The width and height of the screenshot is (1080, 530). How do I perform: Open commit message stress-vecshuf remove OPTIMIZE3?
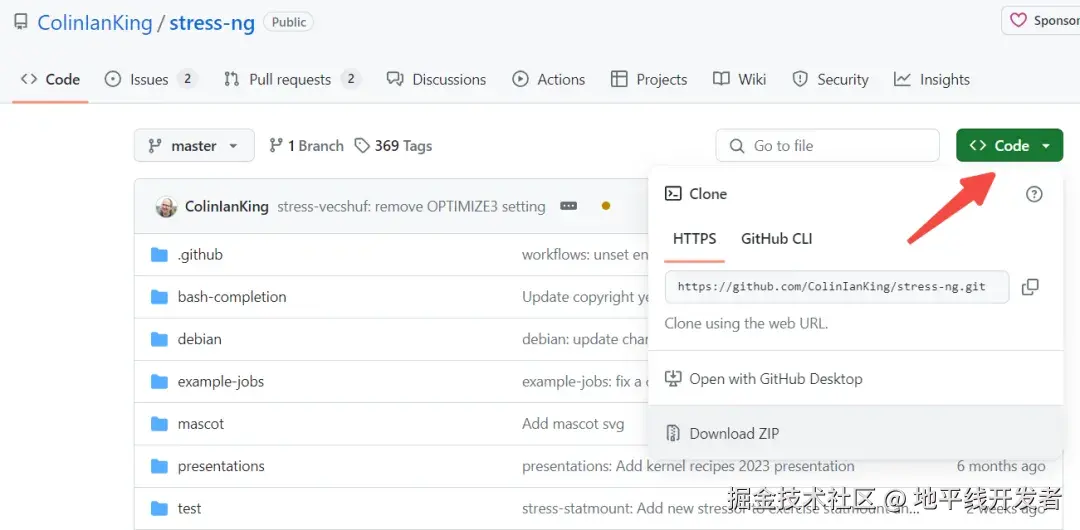pos(411,206)
